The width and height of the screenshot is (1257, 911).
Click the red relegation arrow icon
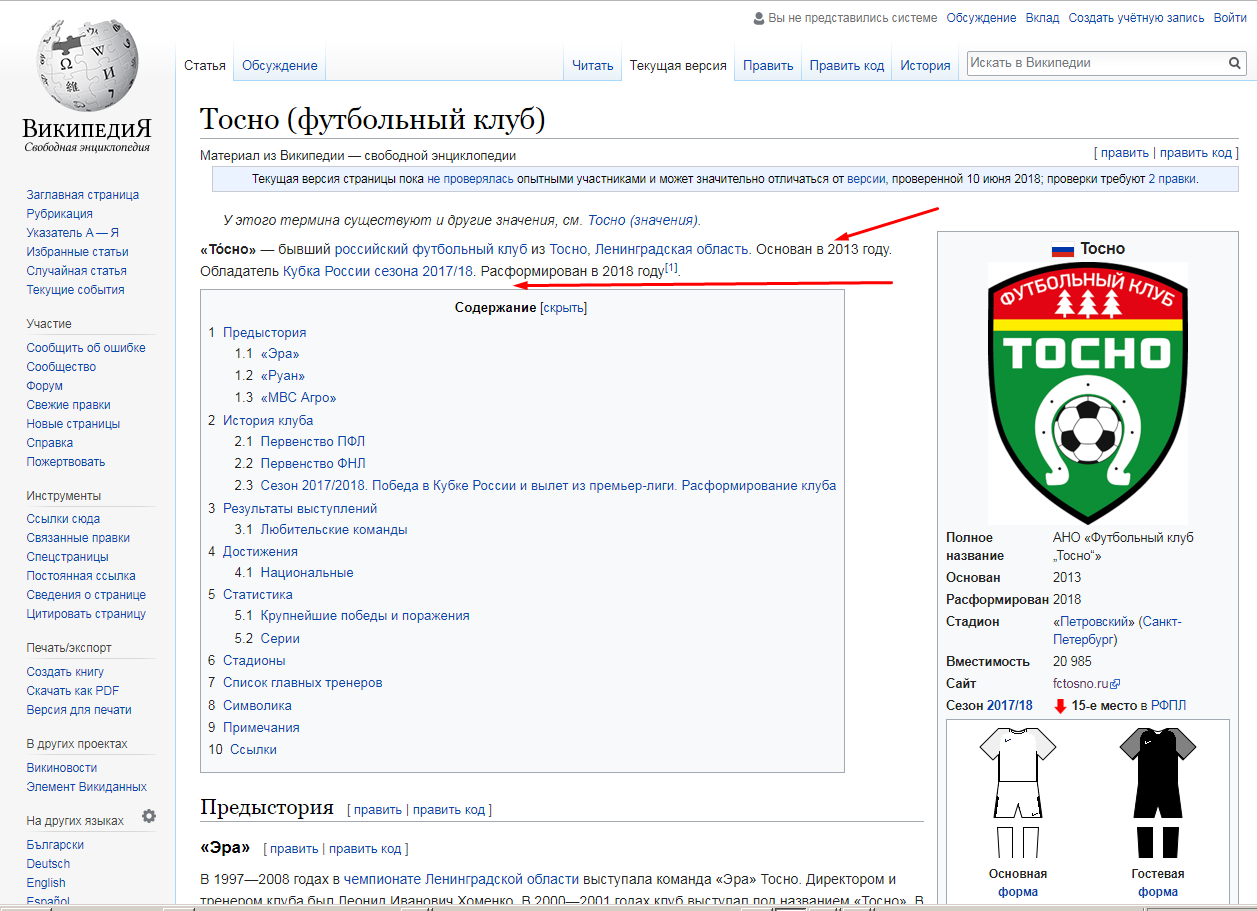tap(1060, 706)
